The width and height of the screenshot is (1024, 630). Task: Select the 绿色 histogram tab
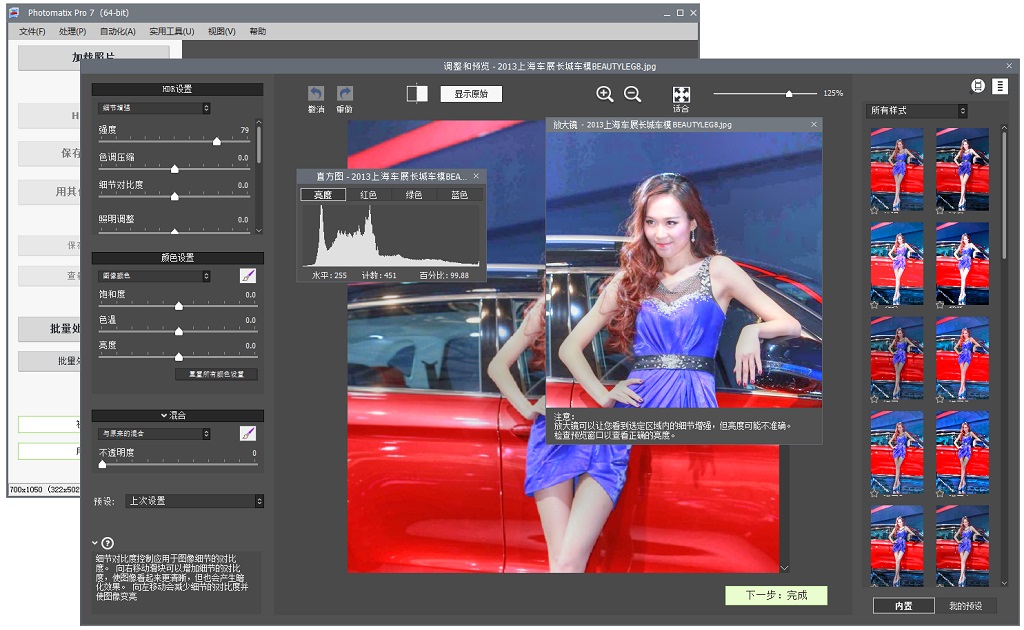click(x=414, y=195)
